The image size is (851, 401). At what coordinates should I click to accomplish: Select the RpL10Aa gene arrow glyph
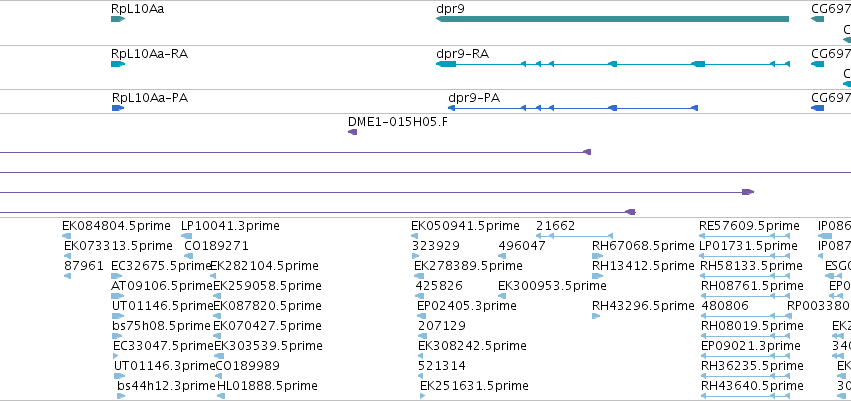(118, 19)
